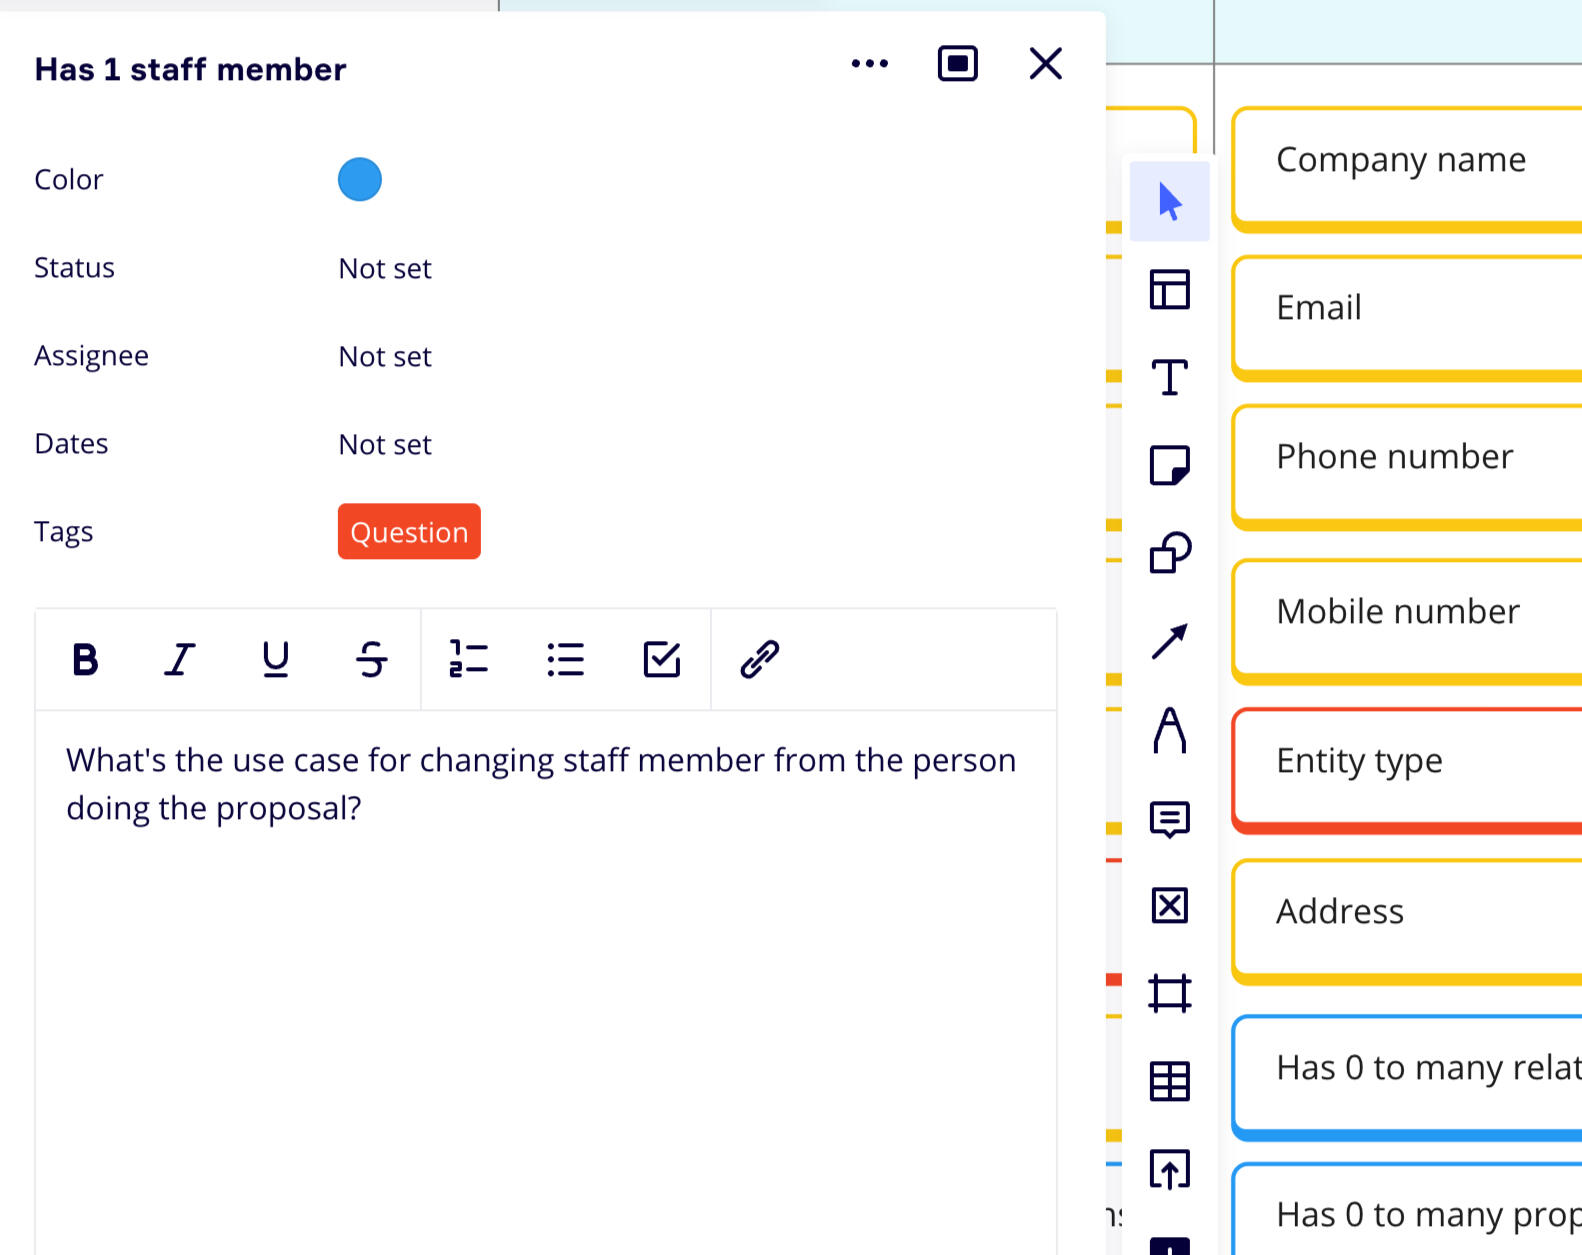
Task: Choose the sticky note tool
Action: pos(1169,465)
